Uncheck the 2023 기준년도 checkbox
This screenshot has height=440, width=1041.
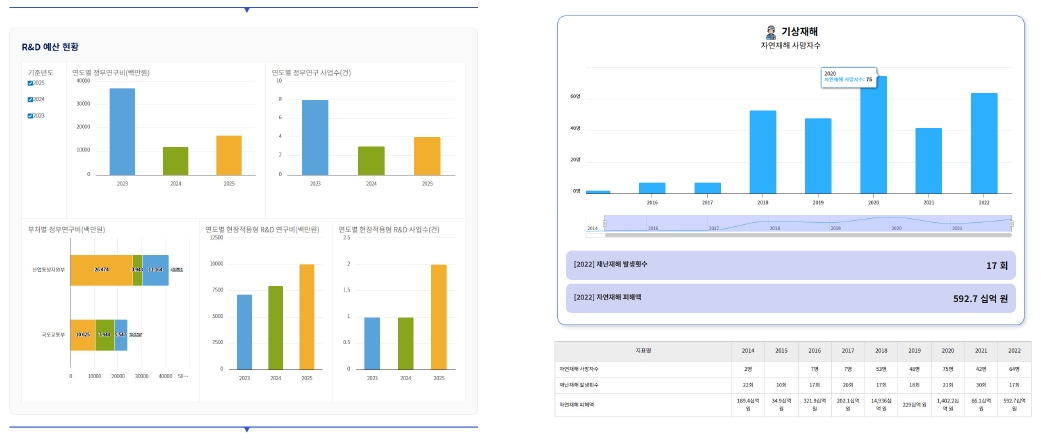(x=30, y=115)
